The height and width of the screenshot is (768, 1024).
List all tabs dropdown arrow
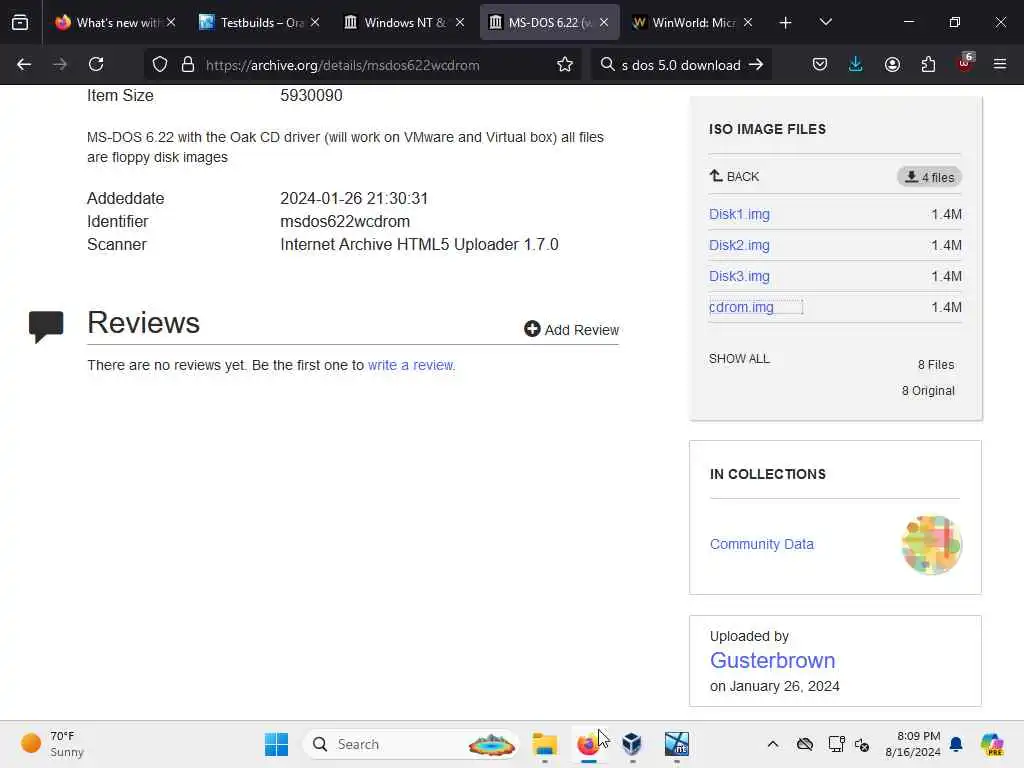point(825,23)
